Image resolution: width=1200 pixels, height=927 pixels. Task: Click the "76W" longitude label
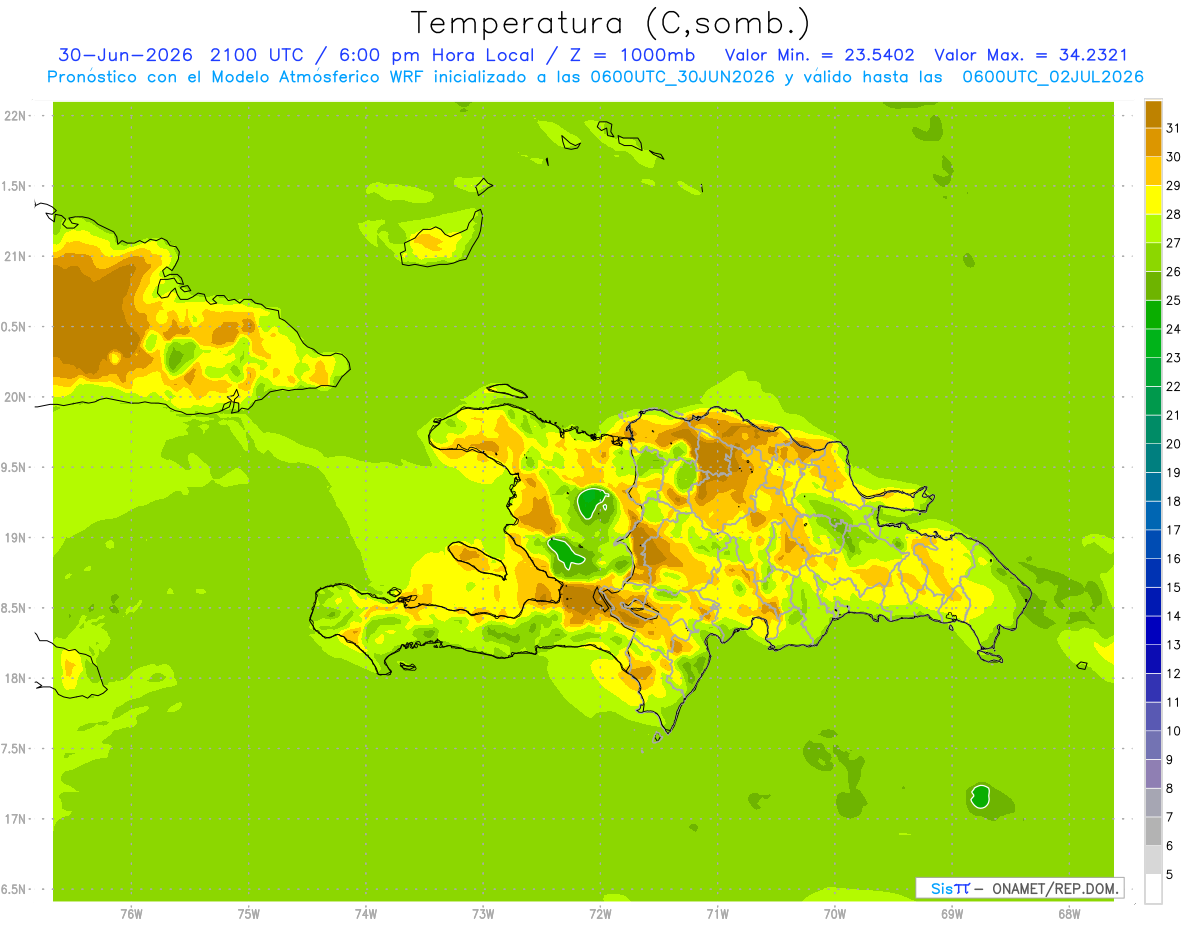131,914
